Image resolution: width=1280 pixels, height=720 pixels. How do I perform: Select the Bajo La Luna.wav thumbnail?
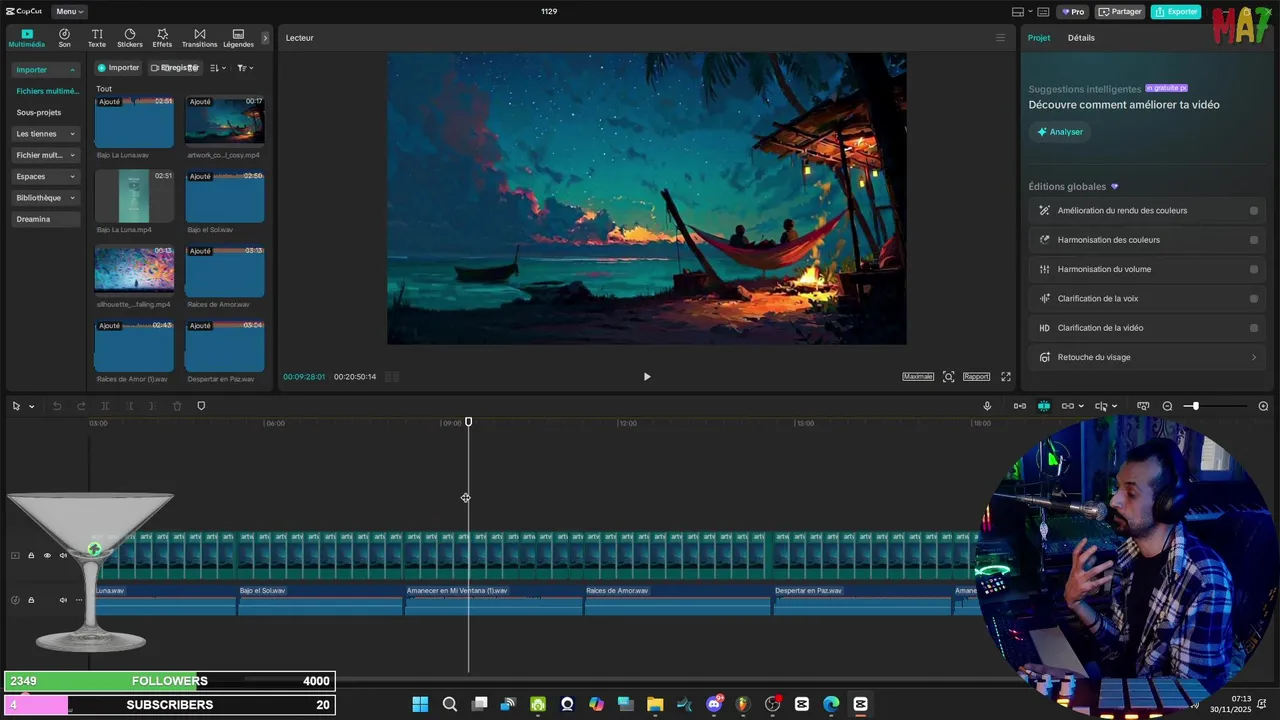tap(134, 122)
